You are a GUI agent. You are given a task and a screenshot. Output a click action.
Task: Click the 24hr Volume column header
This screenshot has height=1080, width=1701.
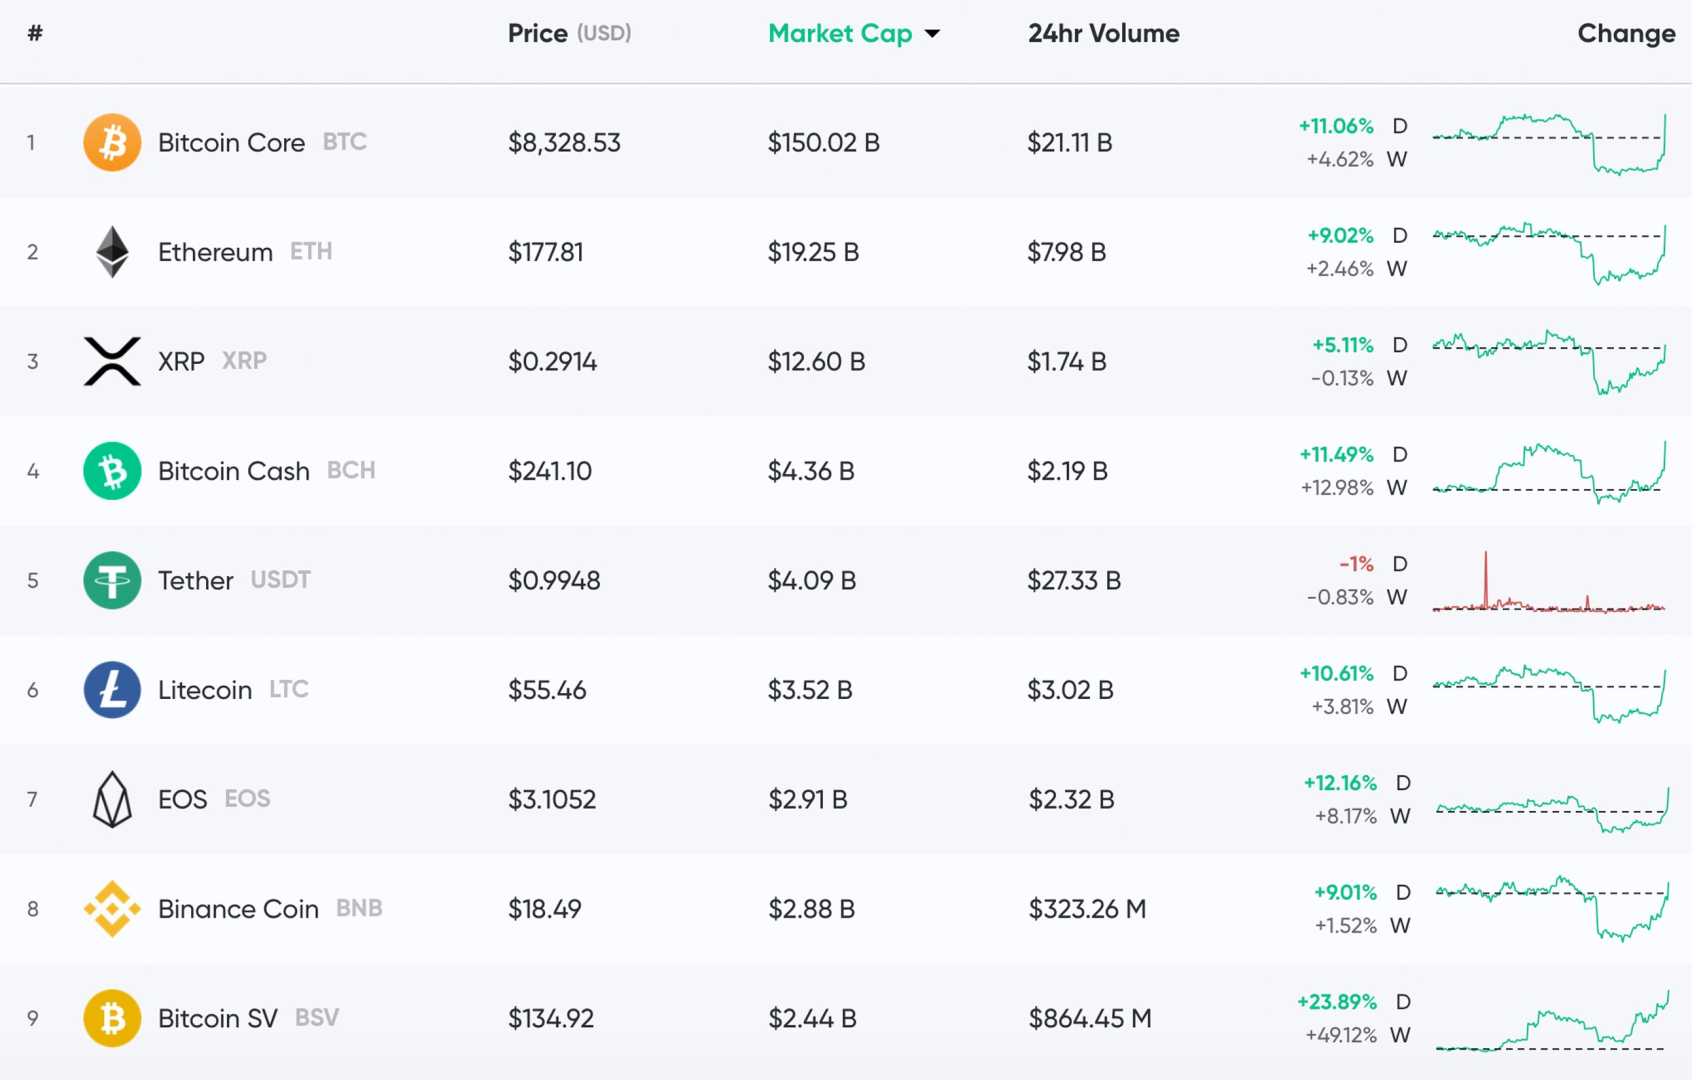click(x=1103, y=33)
